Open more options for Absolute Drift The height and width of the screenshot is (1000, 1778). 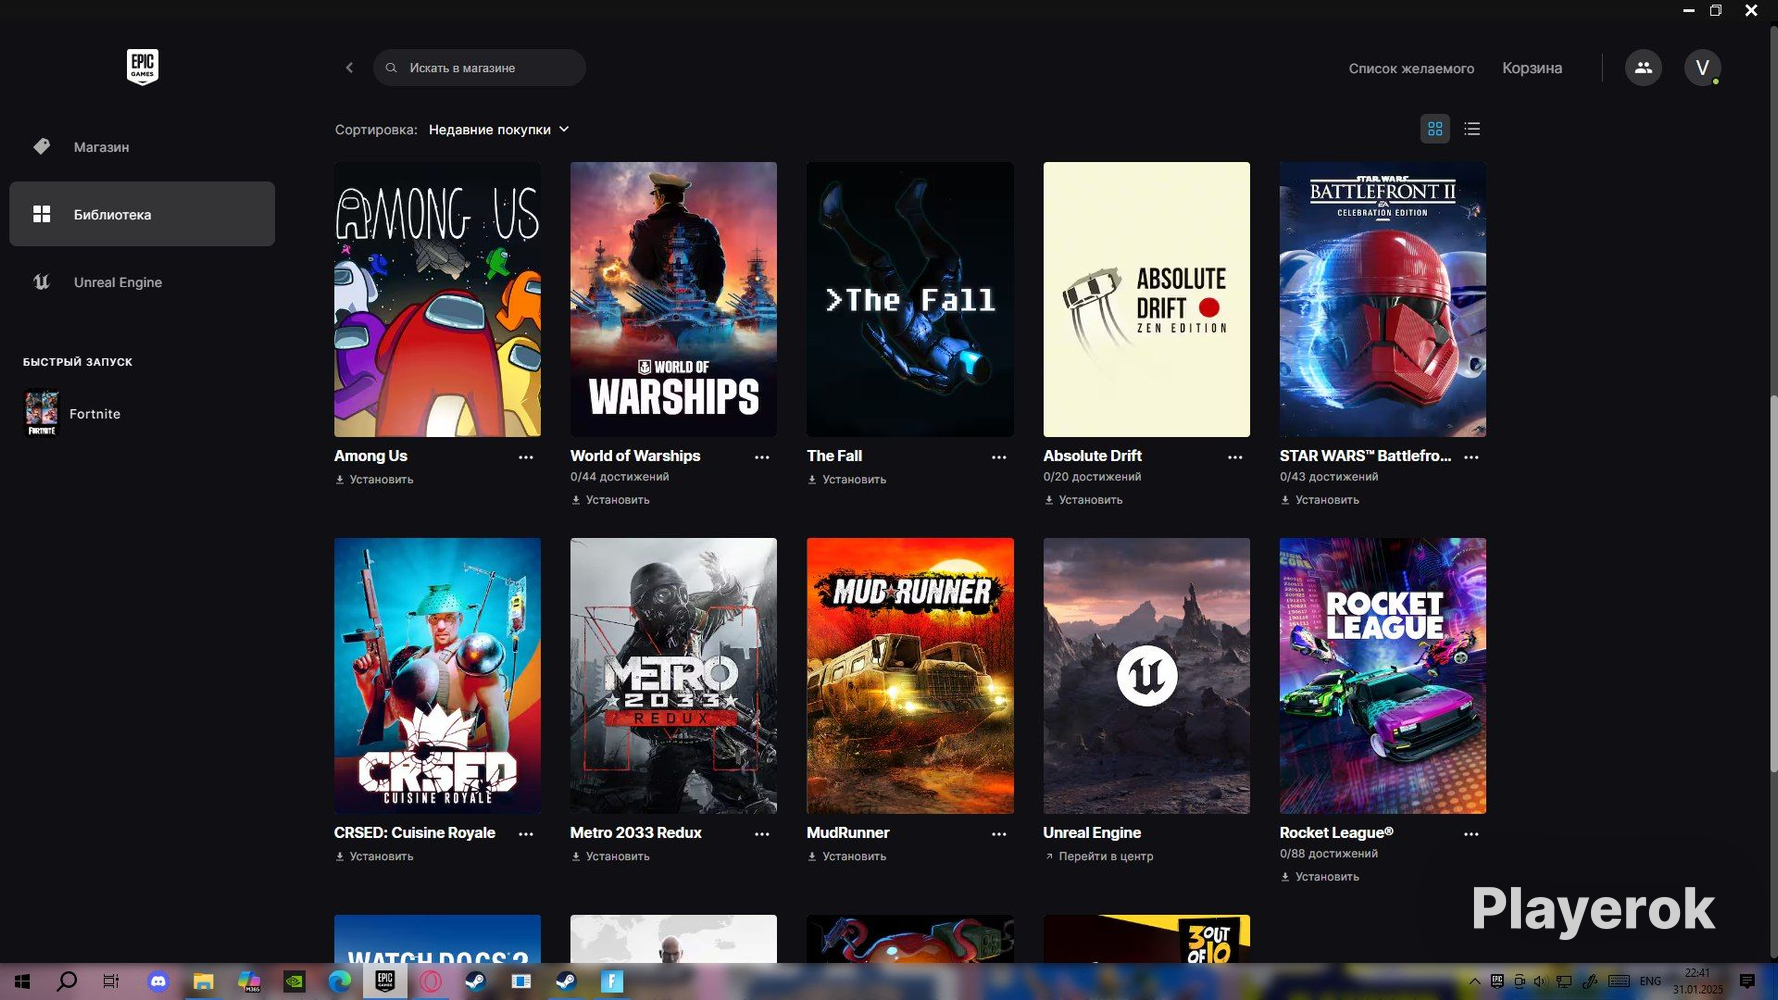[1235, 457]
